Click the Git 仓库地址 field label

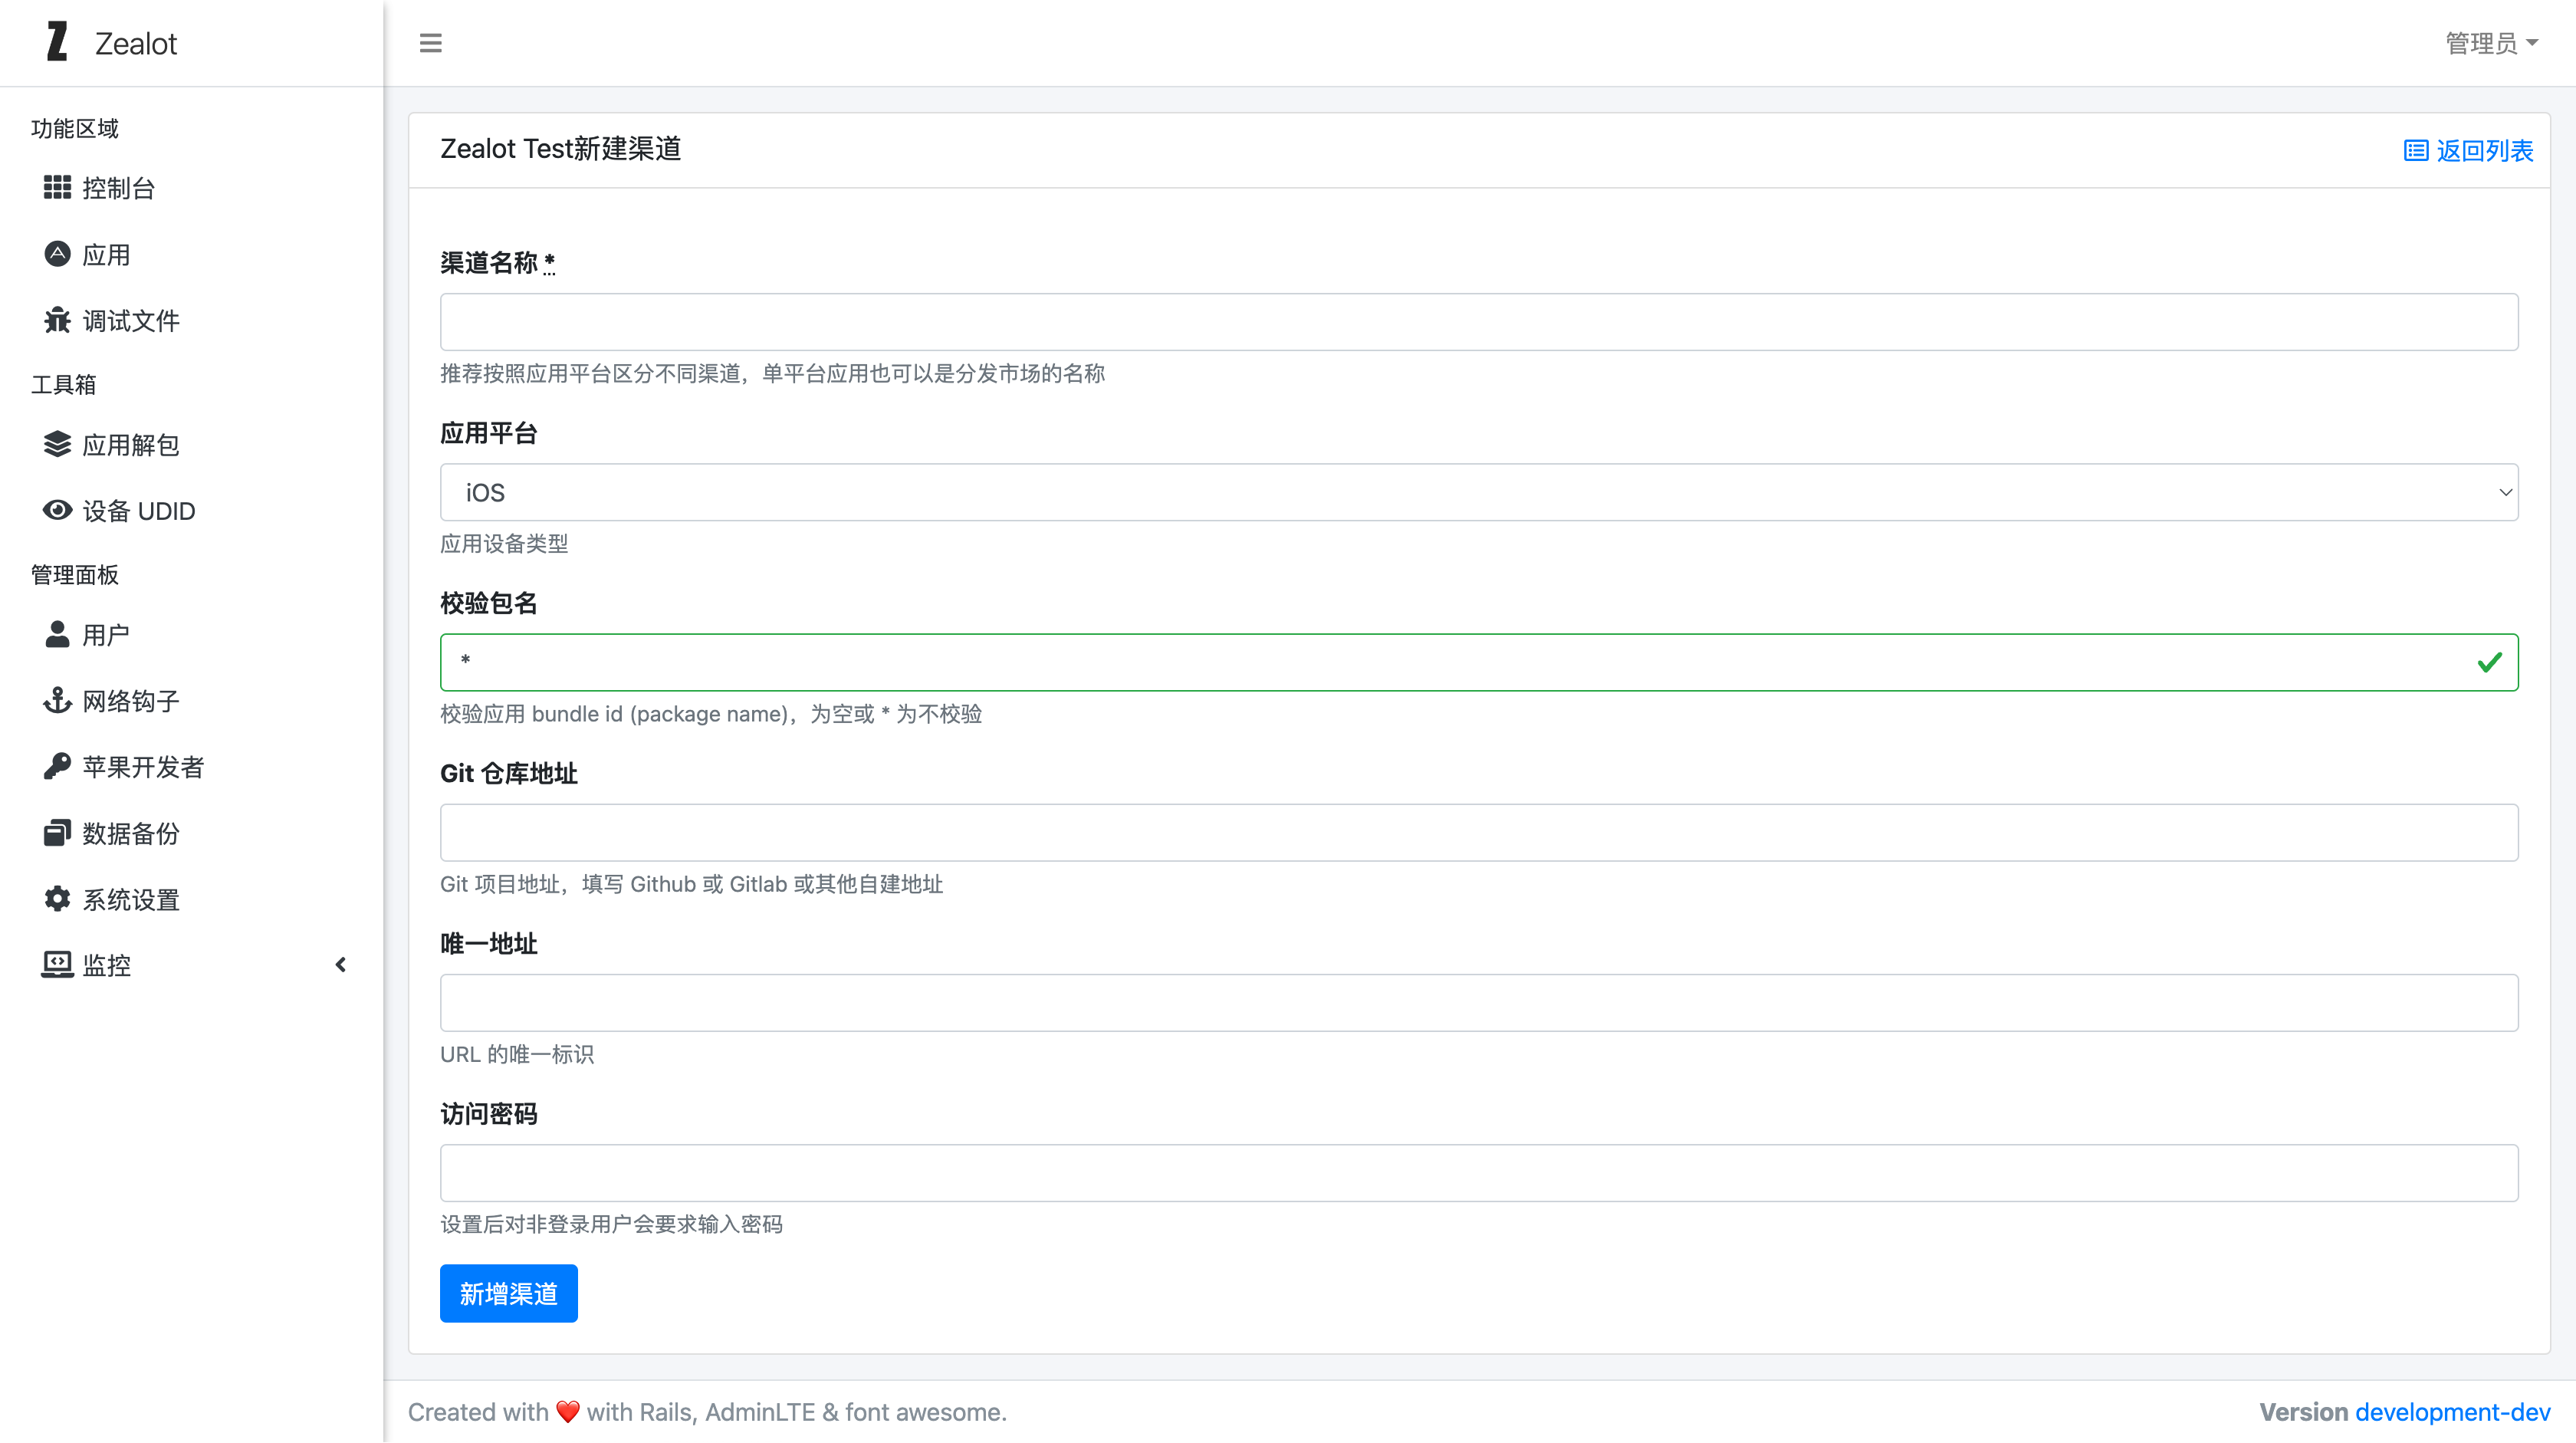[508, 773]
